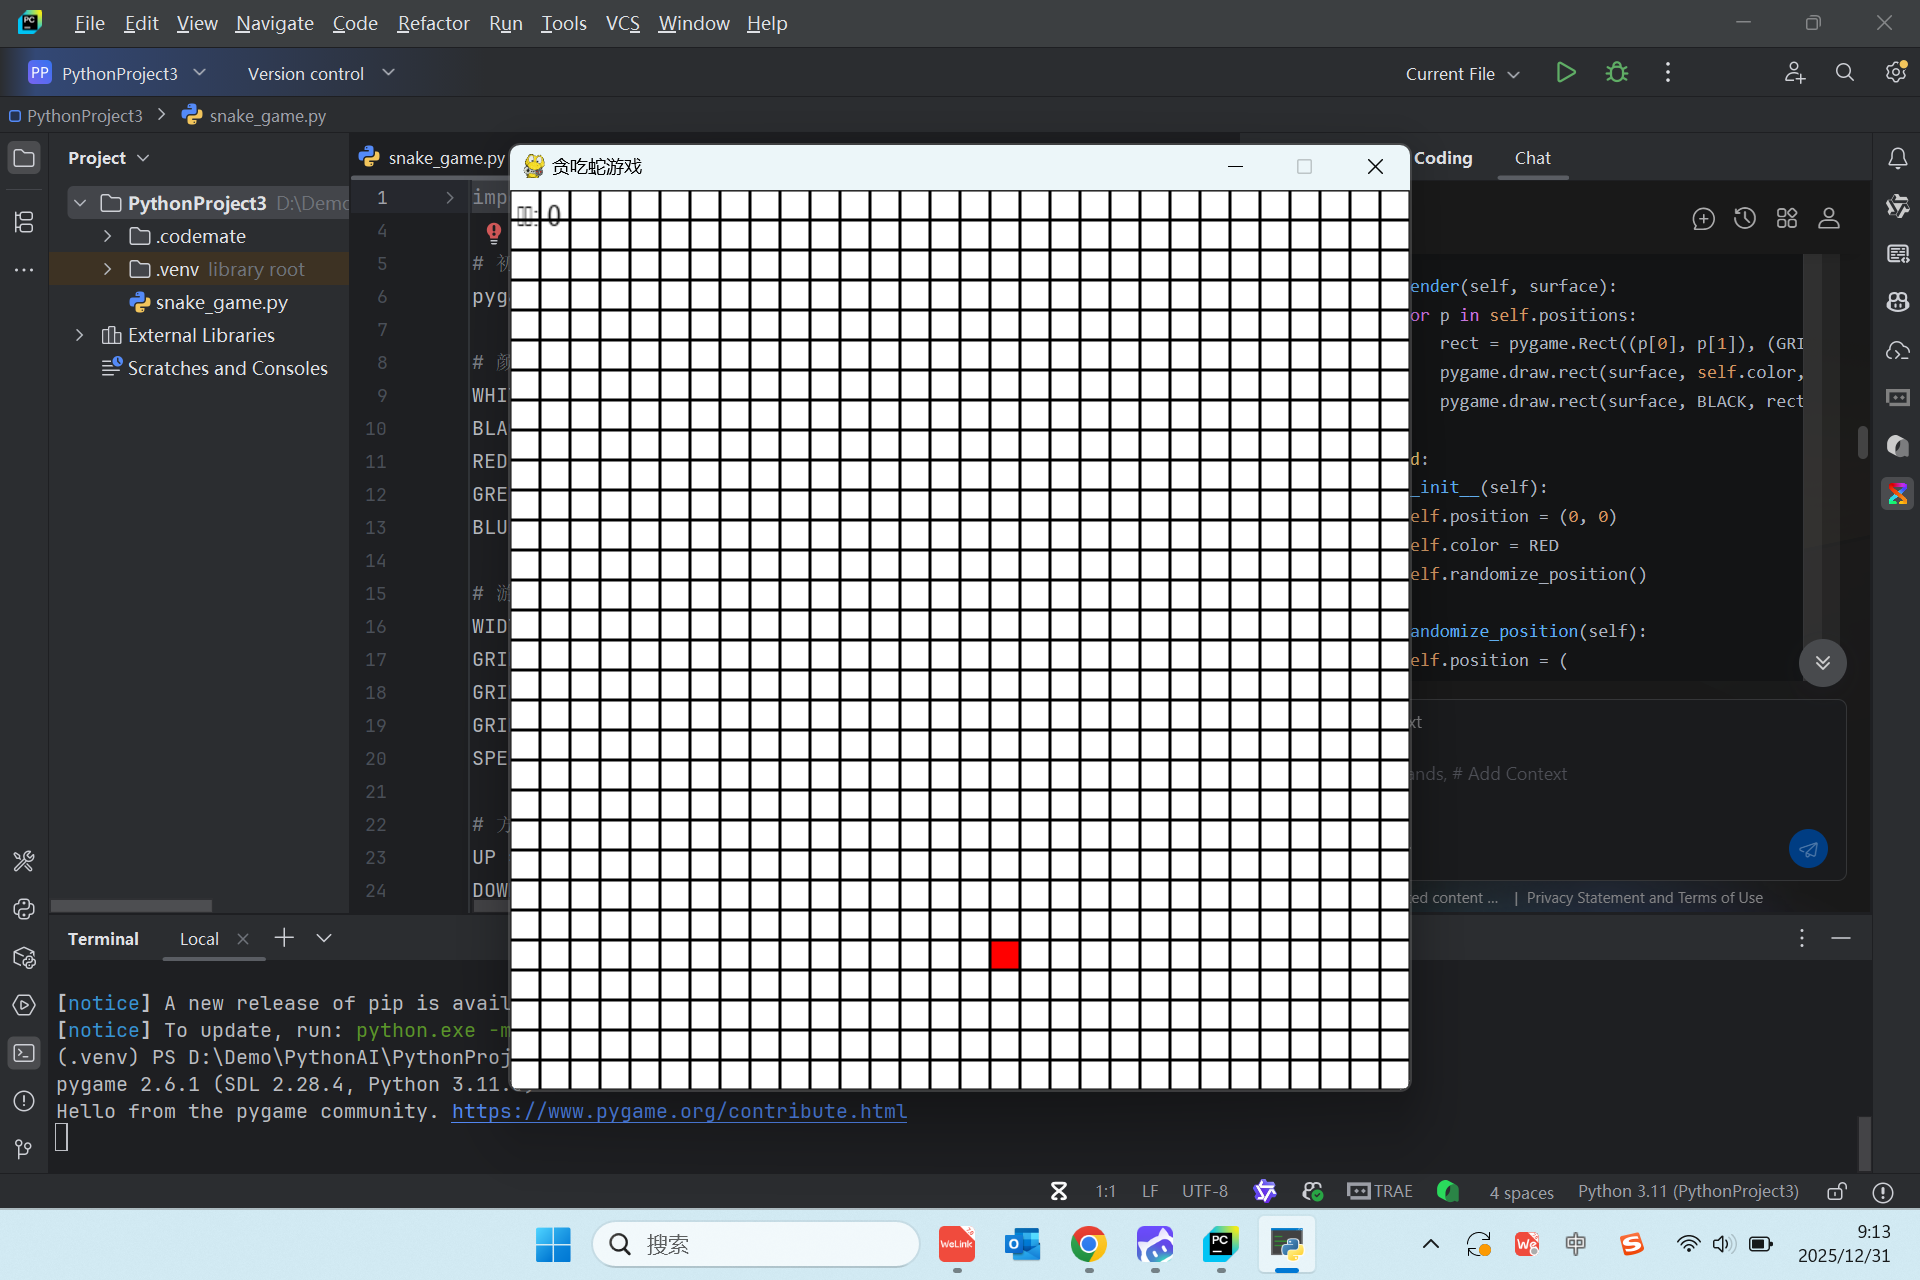Click the green Run button

point(1566,73)
